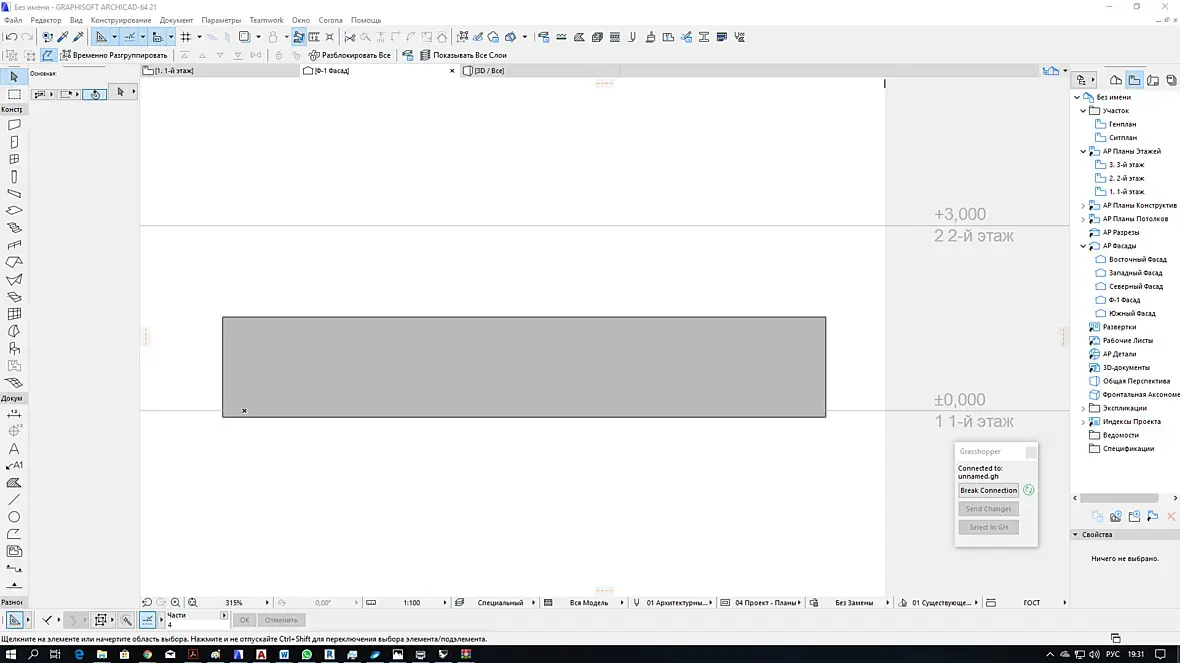The height and width of the screenshot is (663, 1180).
Task: Click the Отменить button
Action: pos(281,620)
